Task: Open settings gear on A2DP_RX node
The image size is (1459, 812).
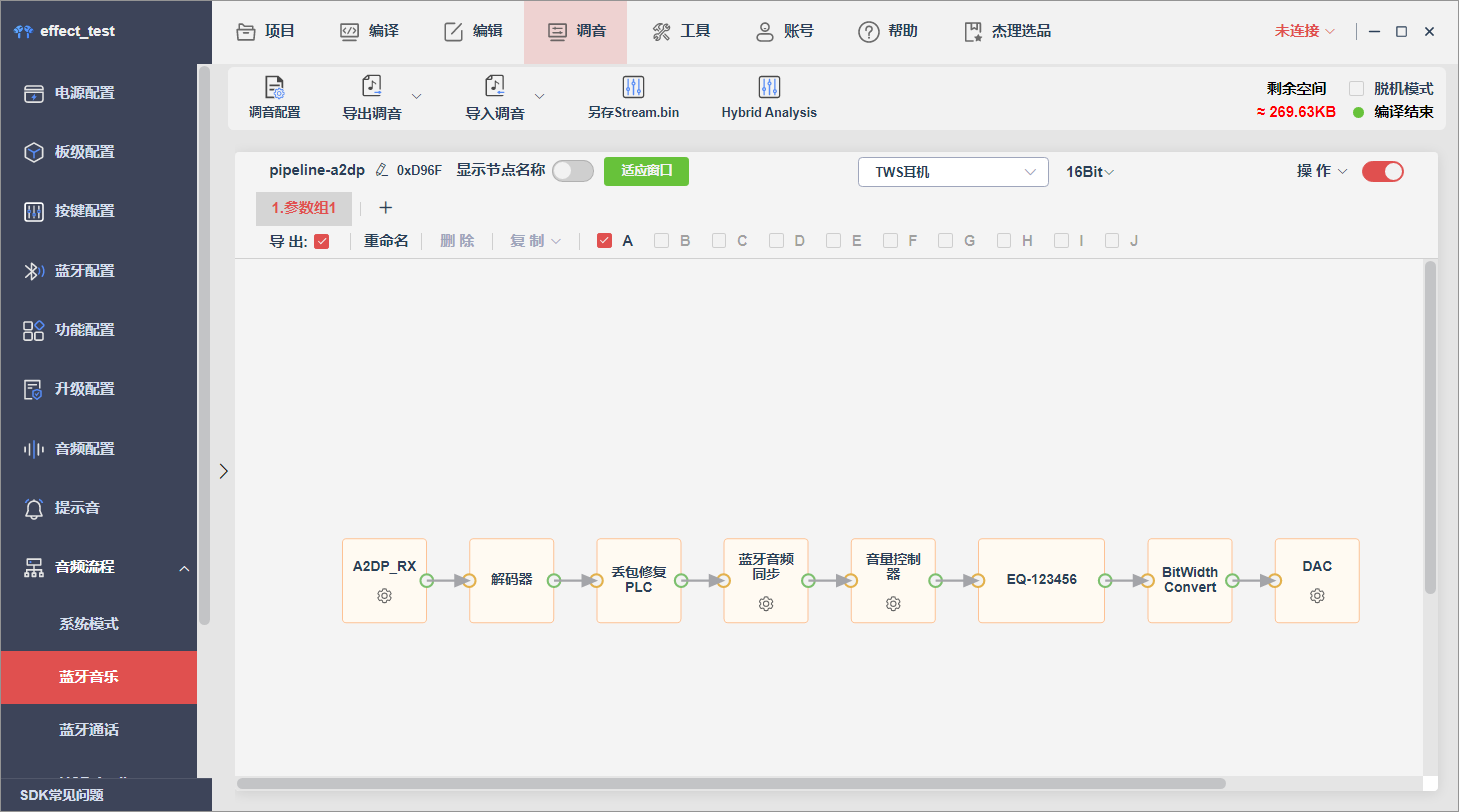Action: click(x=384, y=596)
